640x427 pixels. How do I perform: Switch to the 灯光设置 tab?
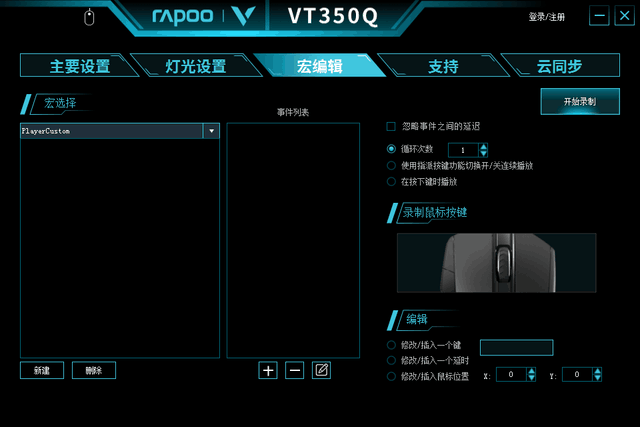tap(196, 66)
